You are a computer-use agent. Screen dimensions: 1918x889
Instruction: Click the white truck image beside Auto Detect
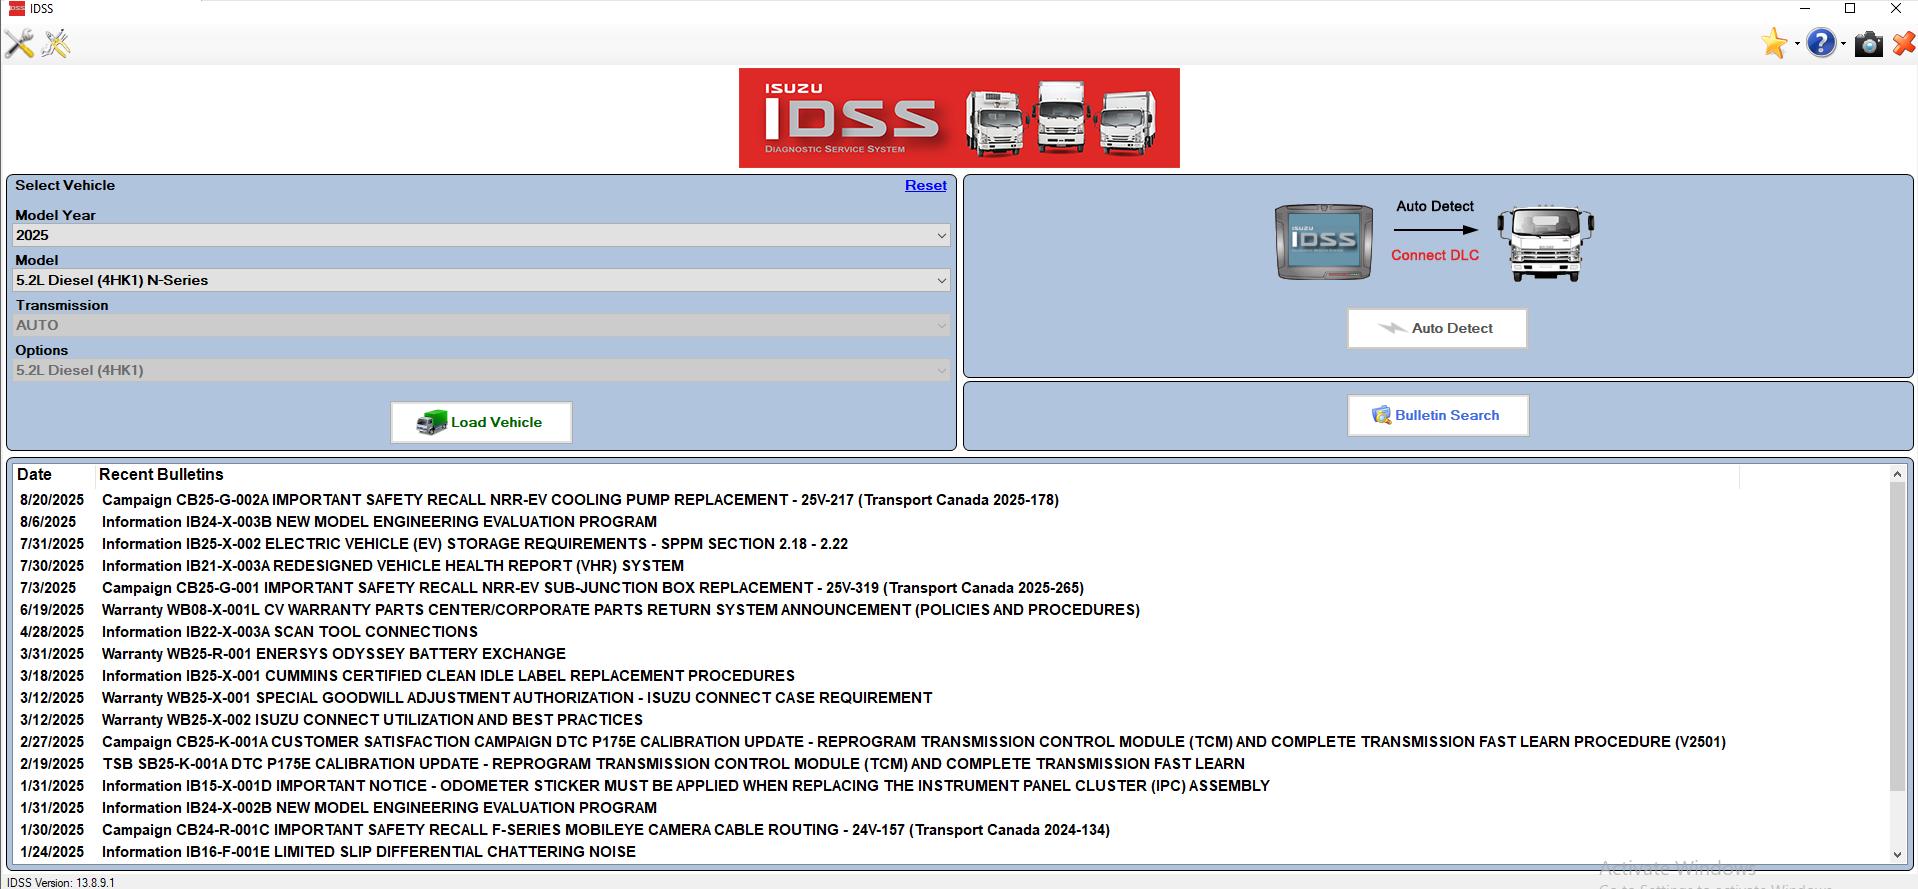(1545, 243)
